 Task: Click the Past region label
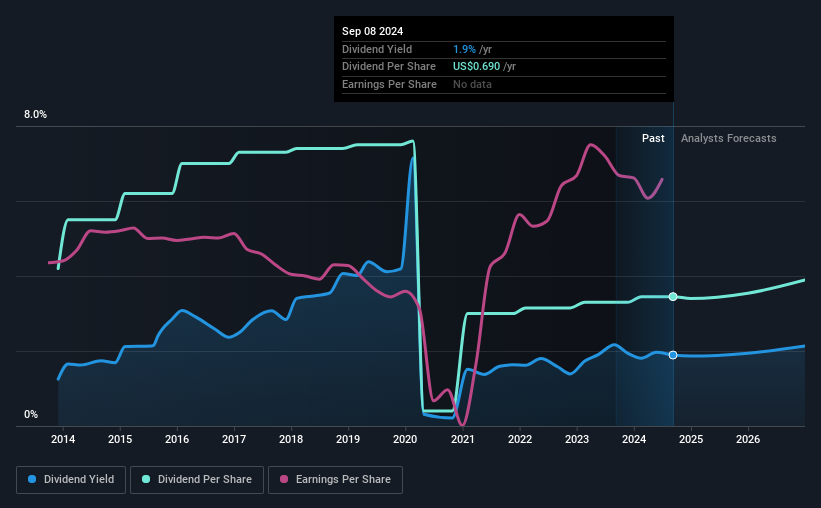pyautogui.click(x=653, y=138)
